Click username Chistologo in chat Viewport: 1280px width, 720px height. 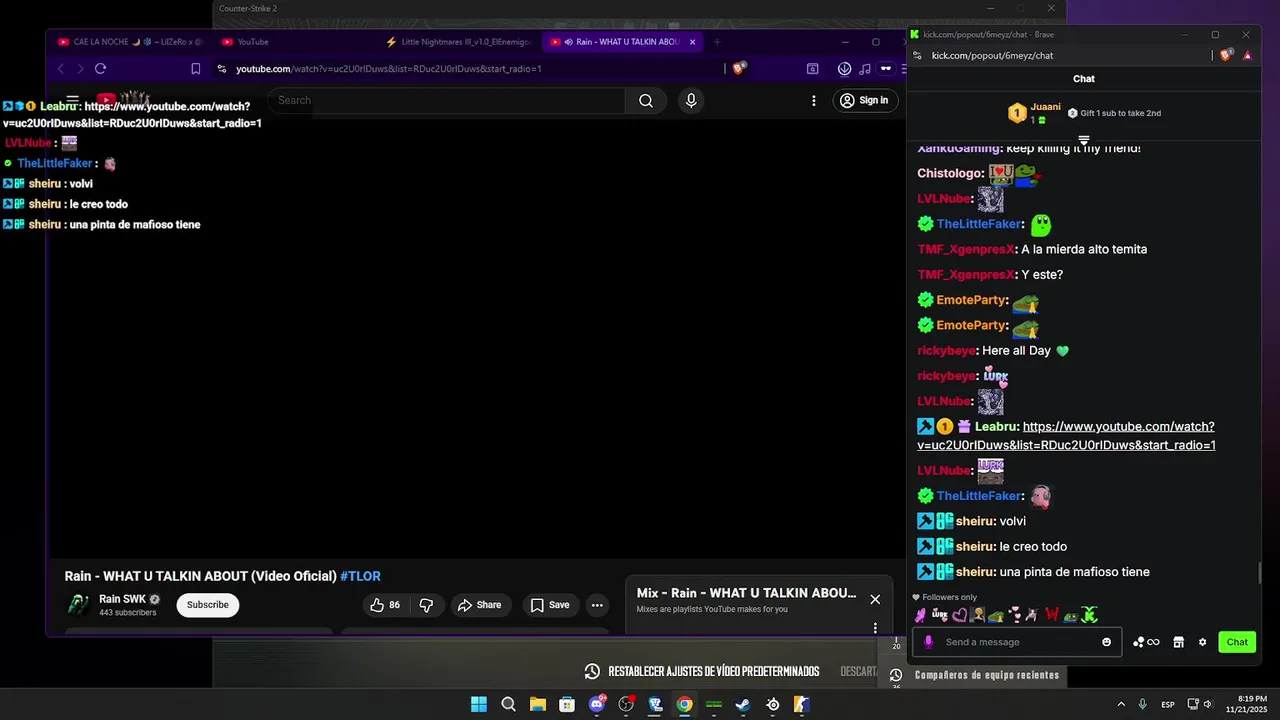point(950,173)
